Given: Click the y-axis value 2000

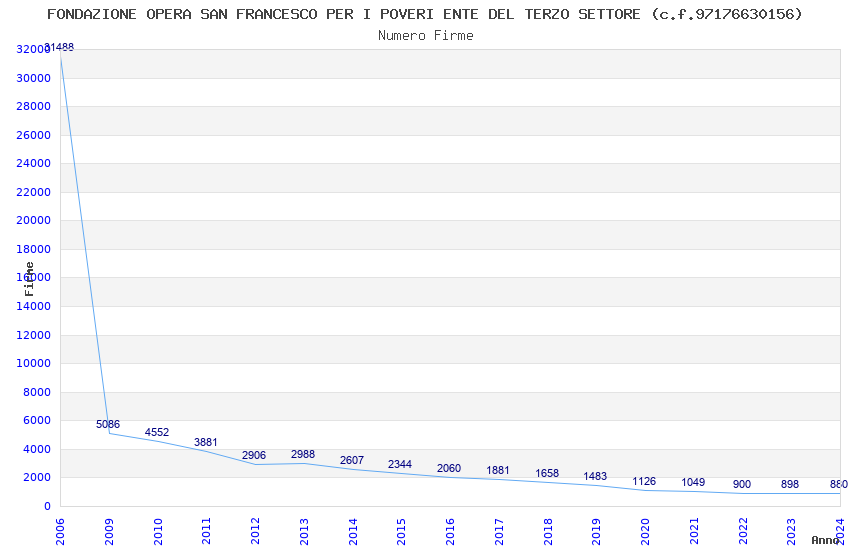Looking at the screenshot, I should click(37, 477).
